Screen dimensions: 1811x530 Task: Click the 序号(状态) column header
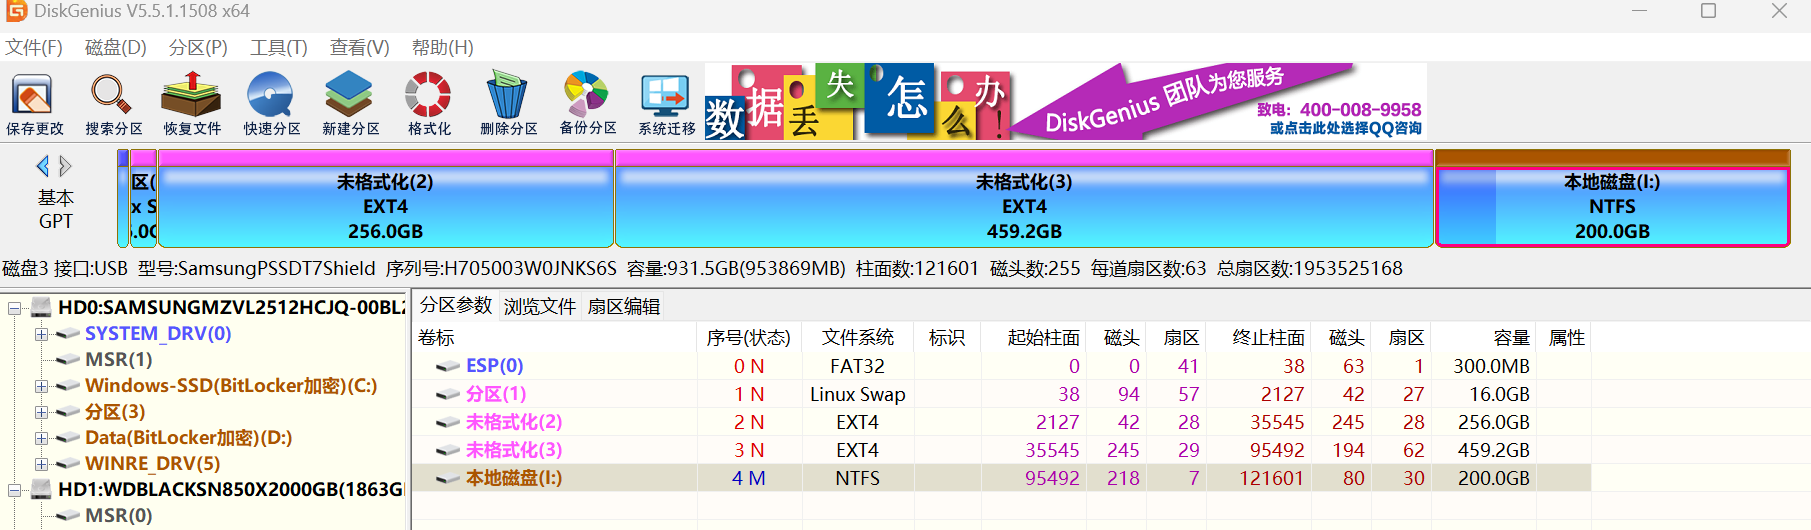click(749, 338)
